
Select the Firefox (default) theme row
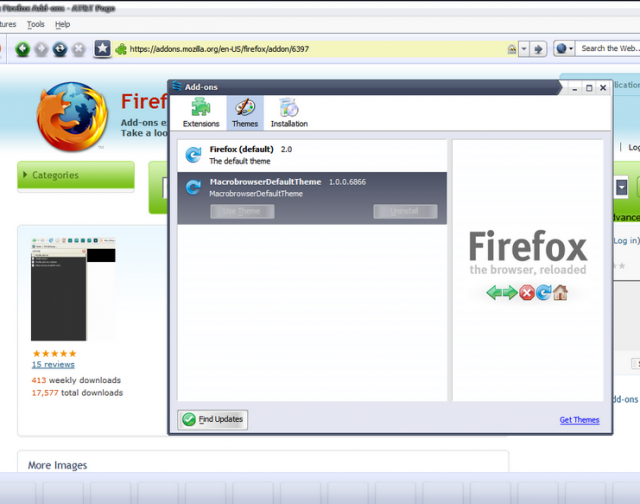point(312,155)
